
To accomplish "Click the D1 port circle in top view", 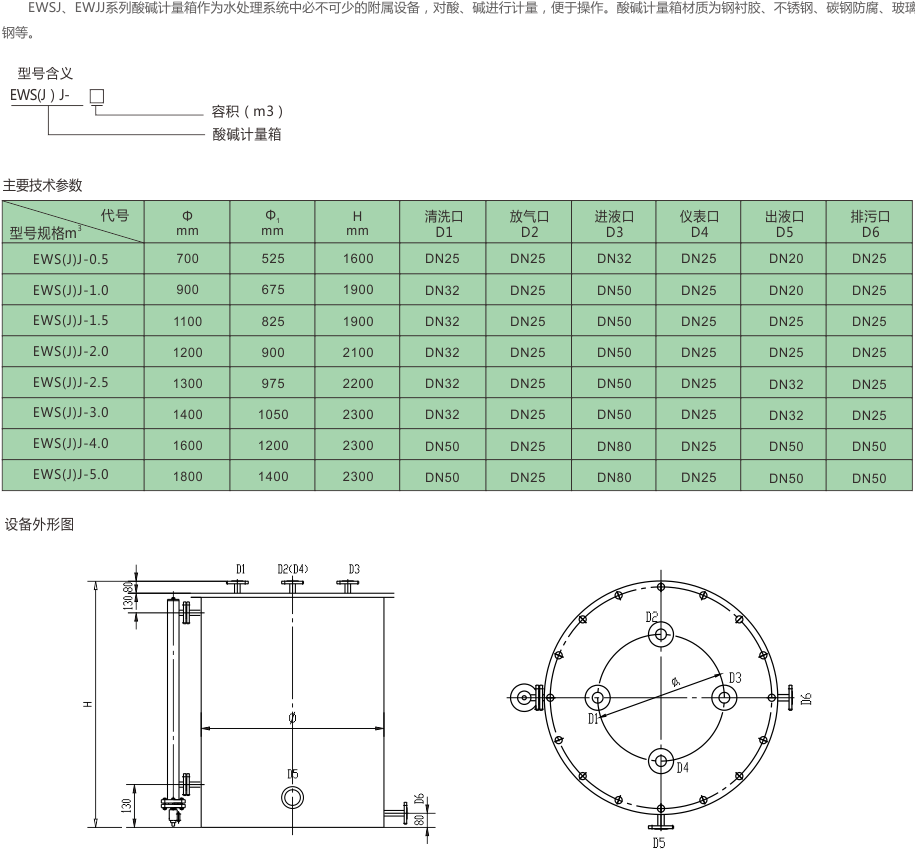I will click(x=598, y=698).
